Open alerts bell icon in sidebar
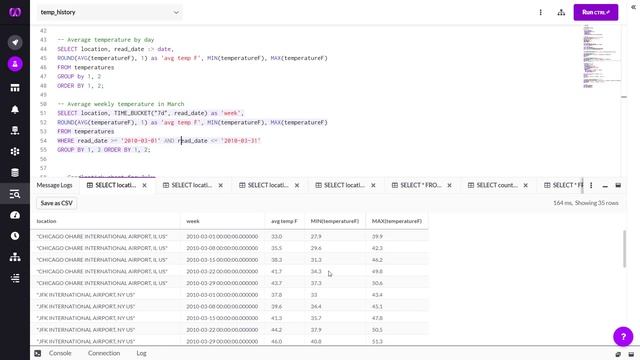Viewport: 640px width, 360px height. (15, 109)
